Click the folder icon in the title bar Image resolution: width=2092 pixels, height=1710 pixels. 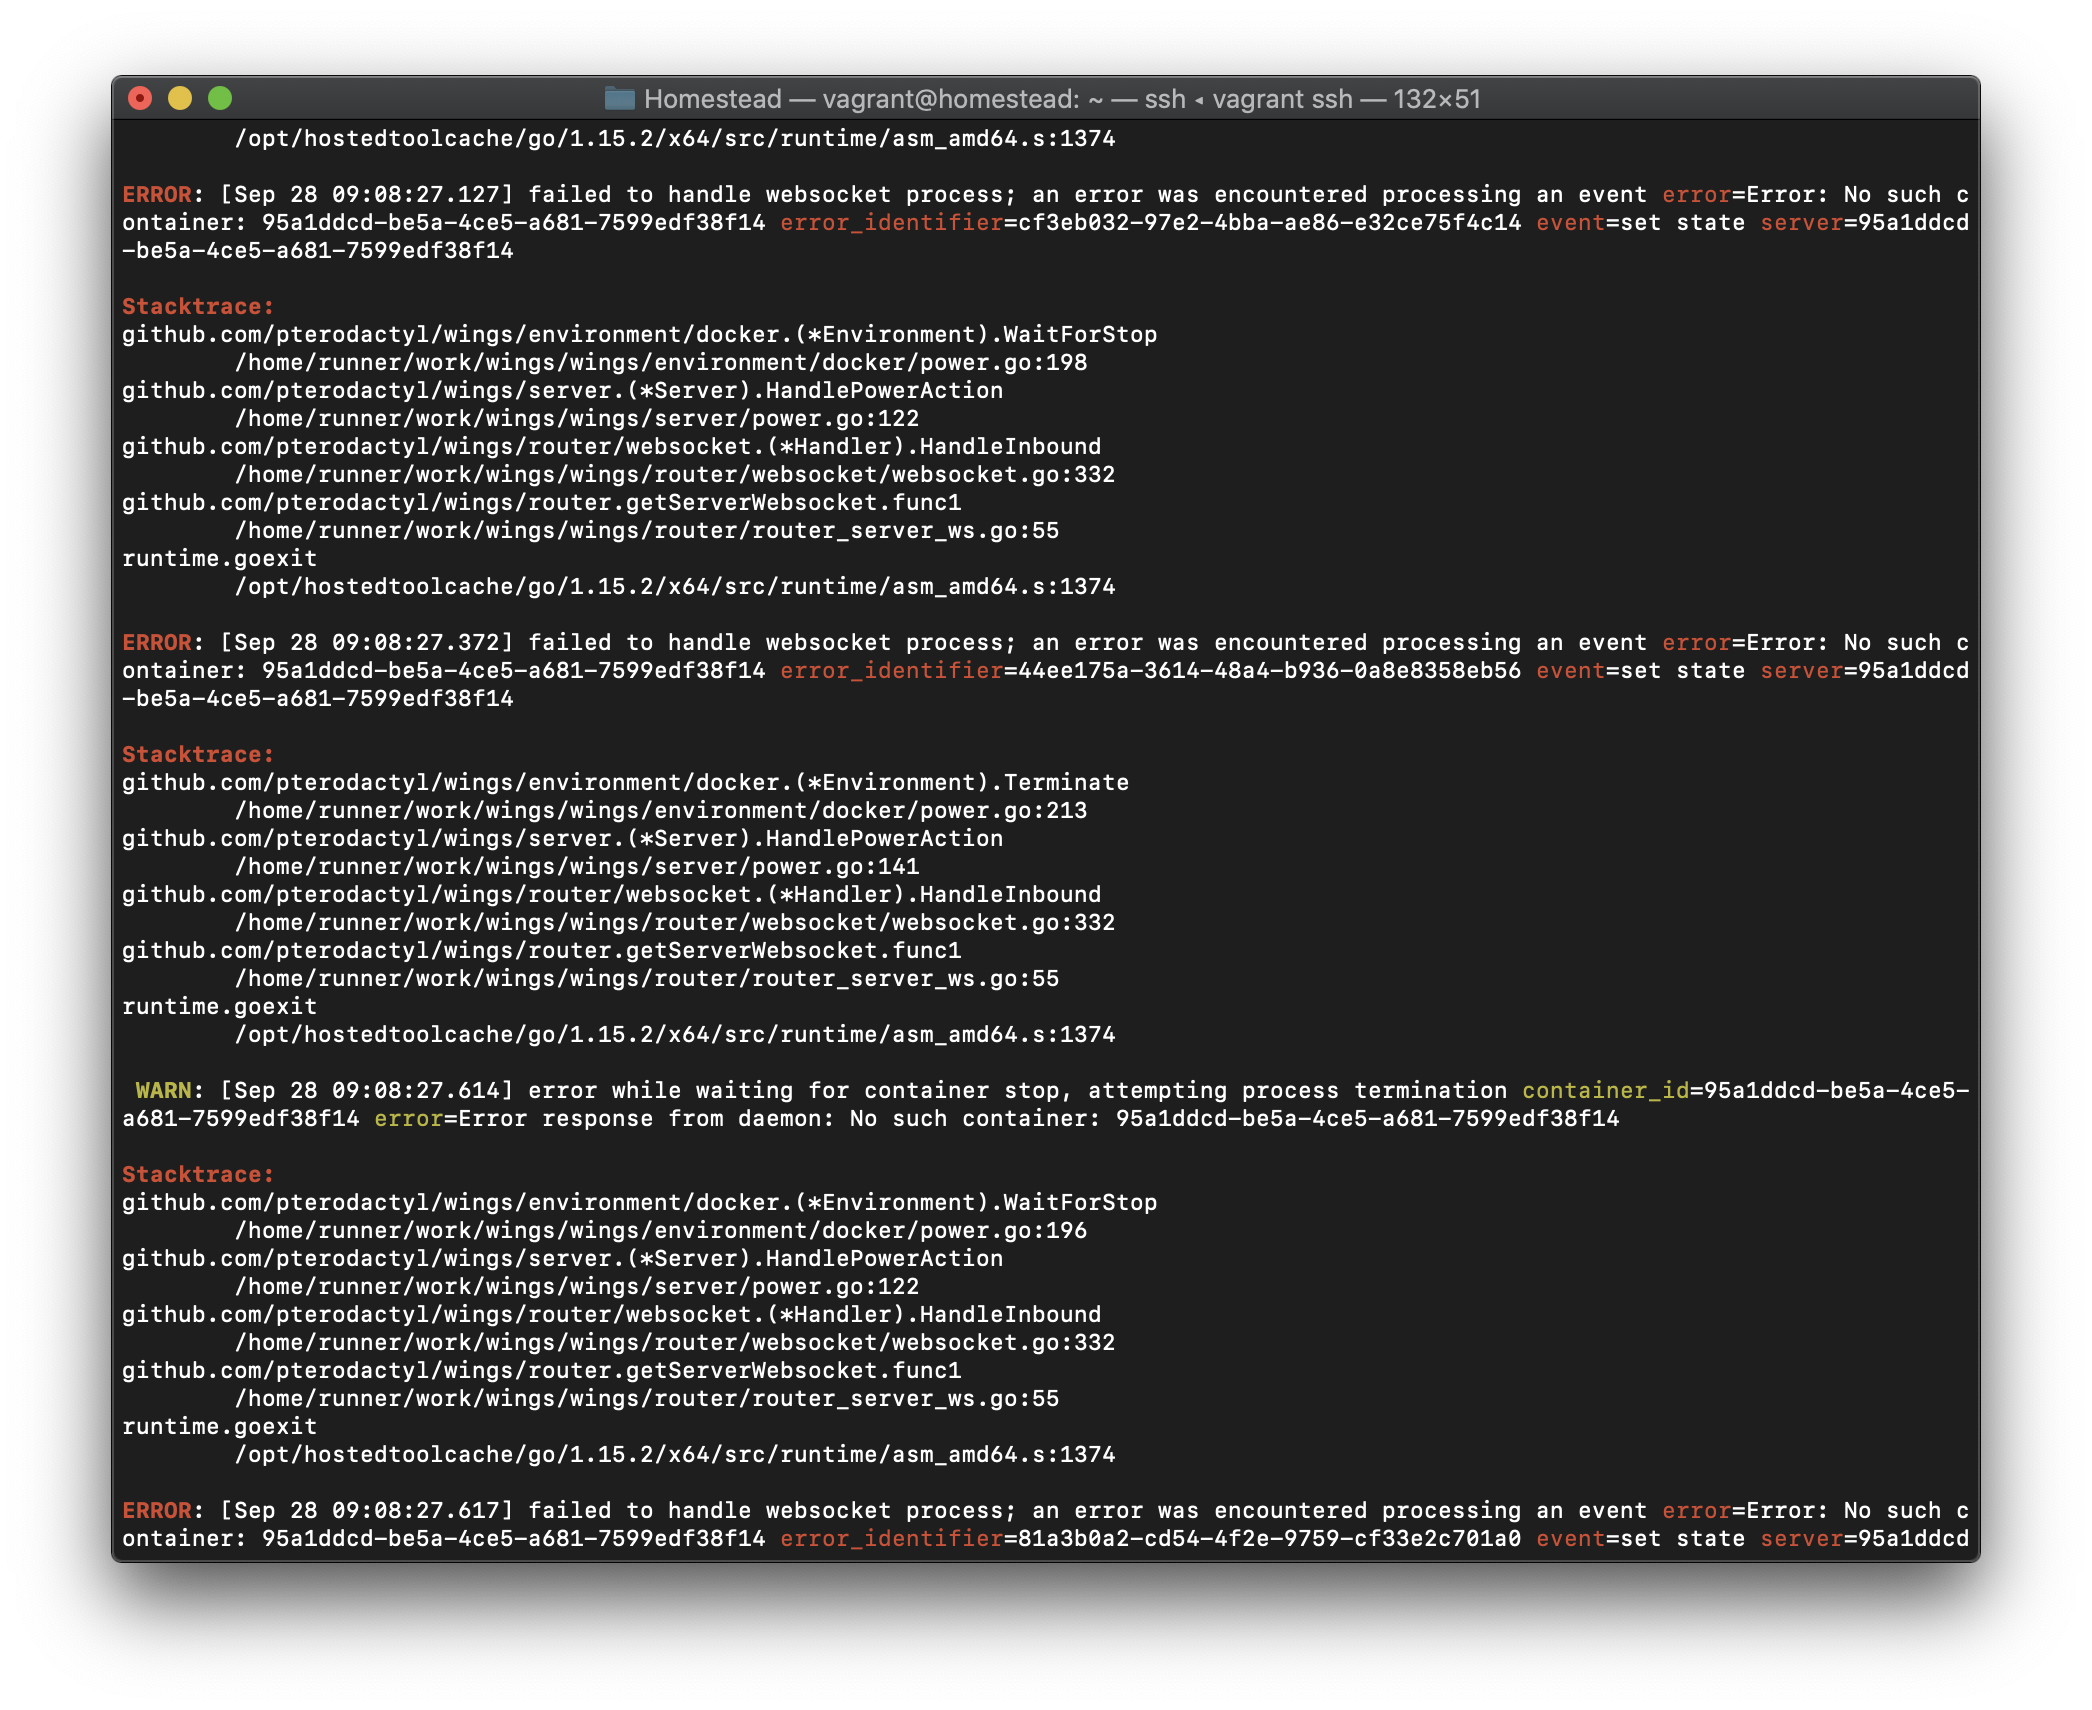click(620, 99)
